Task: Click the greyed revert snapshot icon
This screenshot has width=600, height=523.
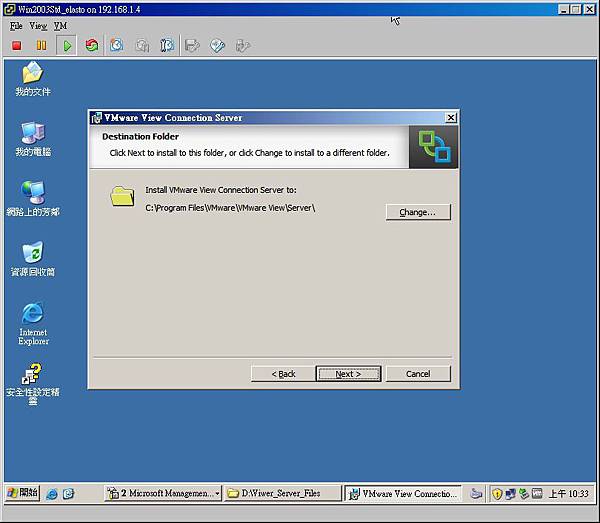Action: (142, 46)
